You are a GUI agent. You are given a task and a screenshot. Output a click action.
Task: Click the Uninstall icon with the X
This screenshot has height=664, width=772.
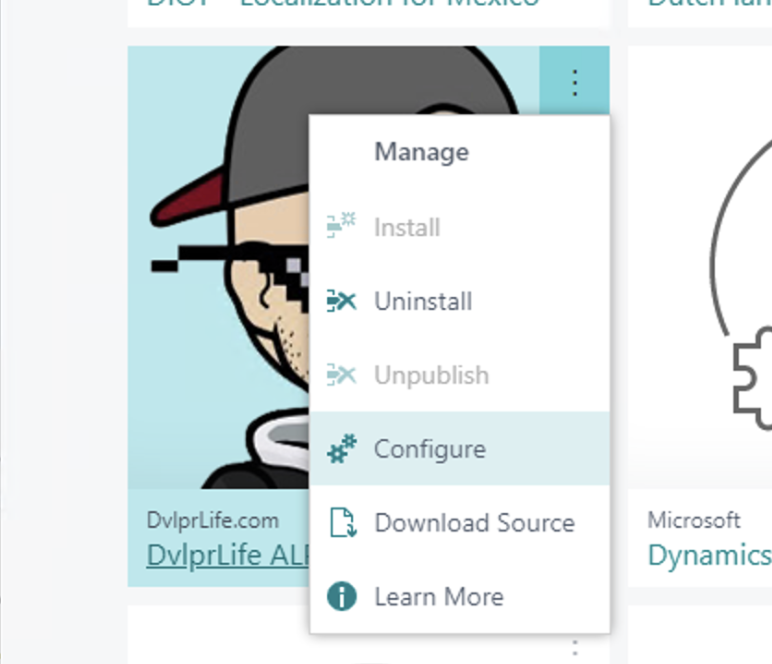342,301
